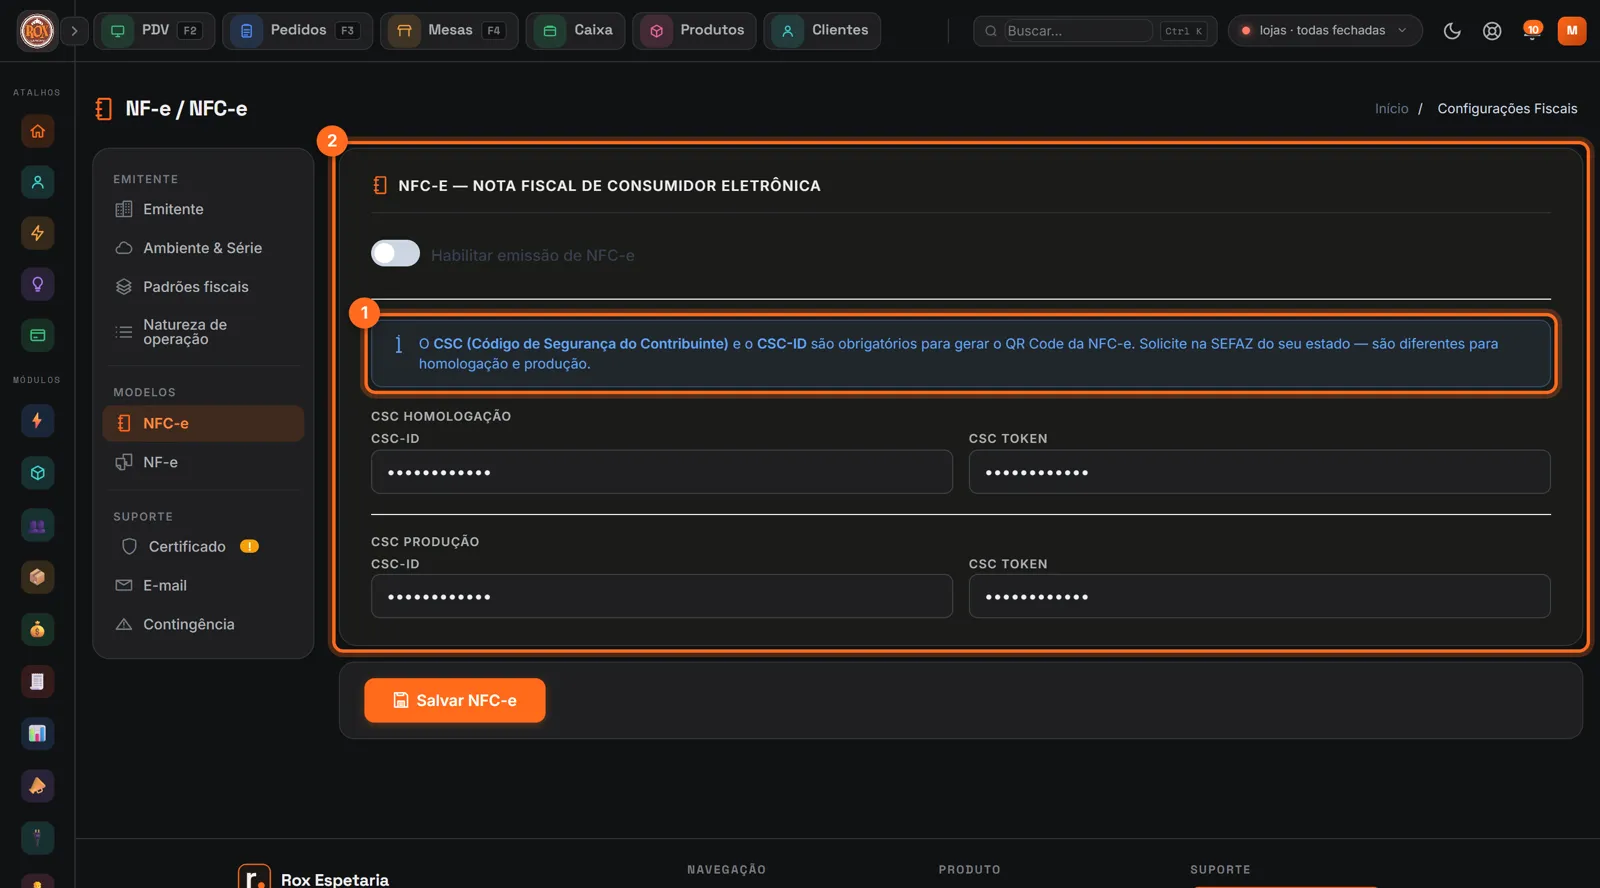Toggle Habilitar emissão de NFC-e switch
1600x888 pixels.
396,254
